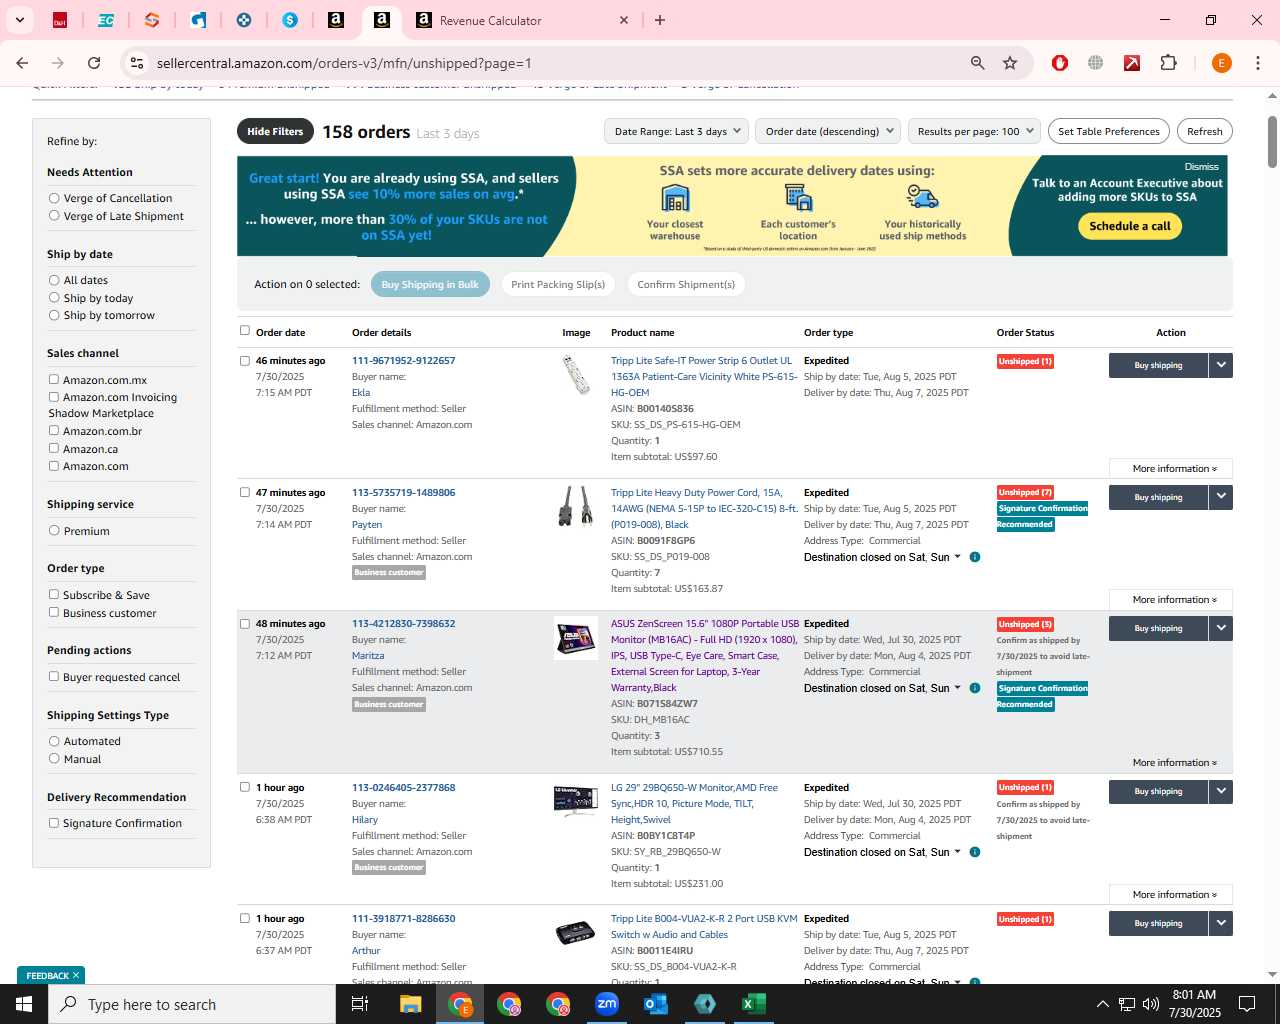The image size is (1280, 1024).
Task: Click Refresh orders button
Action: click(1204, 131)
